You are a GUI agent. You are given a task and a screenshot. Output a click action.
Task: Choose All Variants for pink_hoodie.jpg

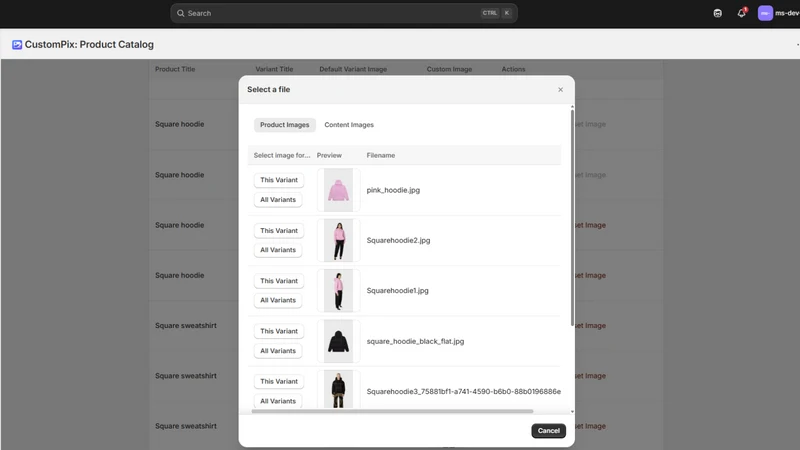[x=278, y=199]
